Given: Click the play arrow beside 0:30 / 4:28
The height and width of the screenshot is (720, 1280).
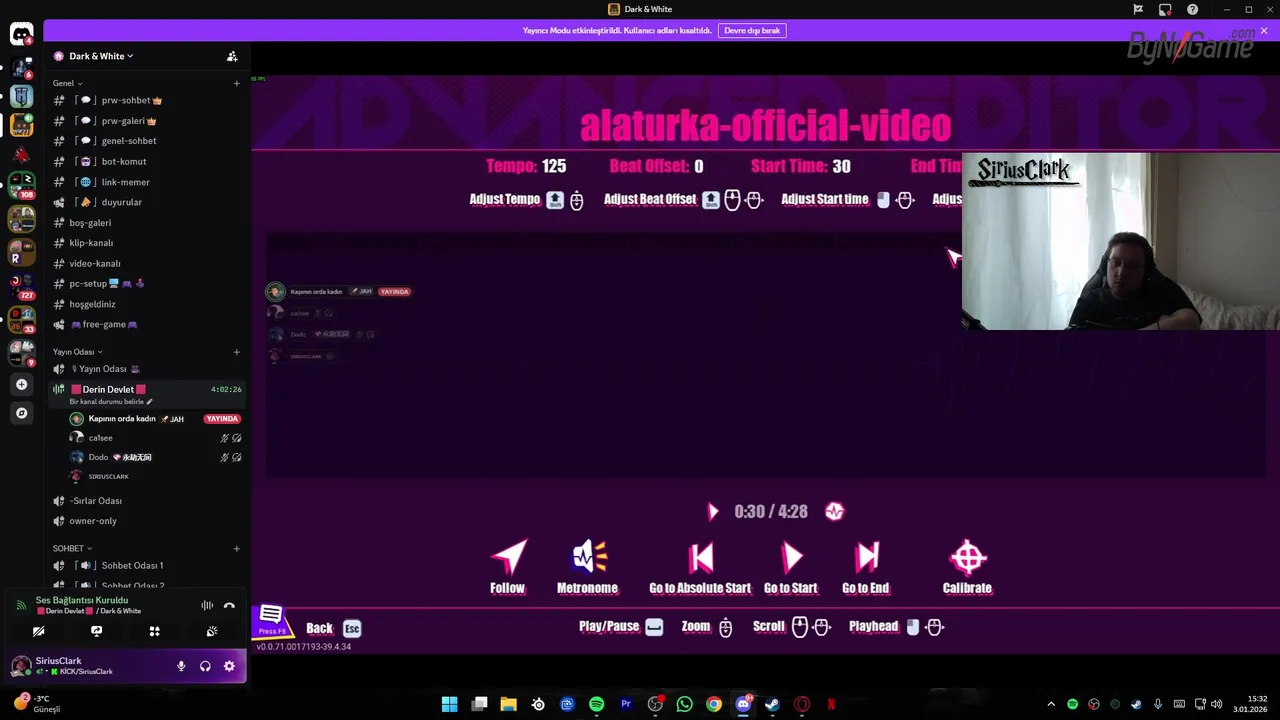Looking at the screenshot, I should click(713, 512).
